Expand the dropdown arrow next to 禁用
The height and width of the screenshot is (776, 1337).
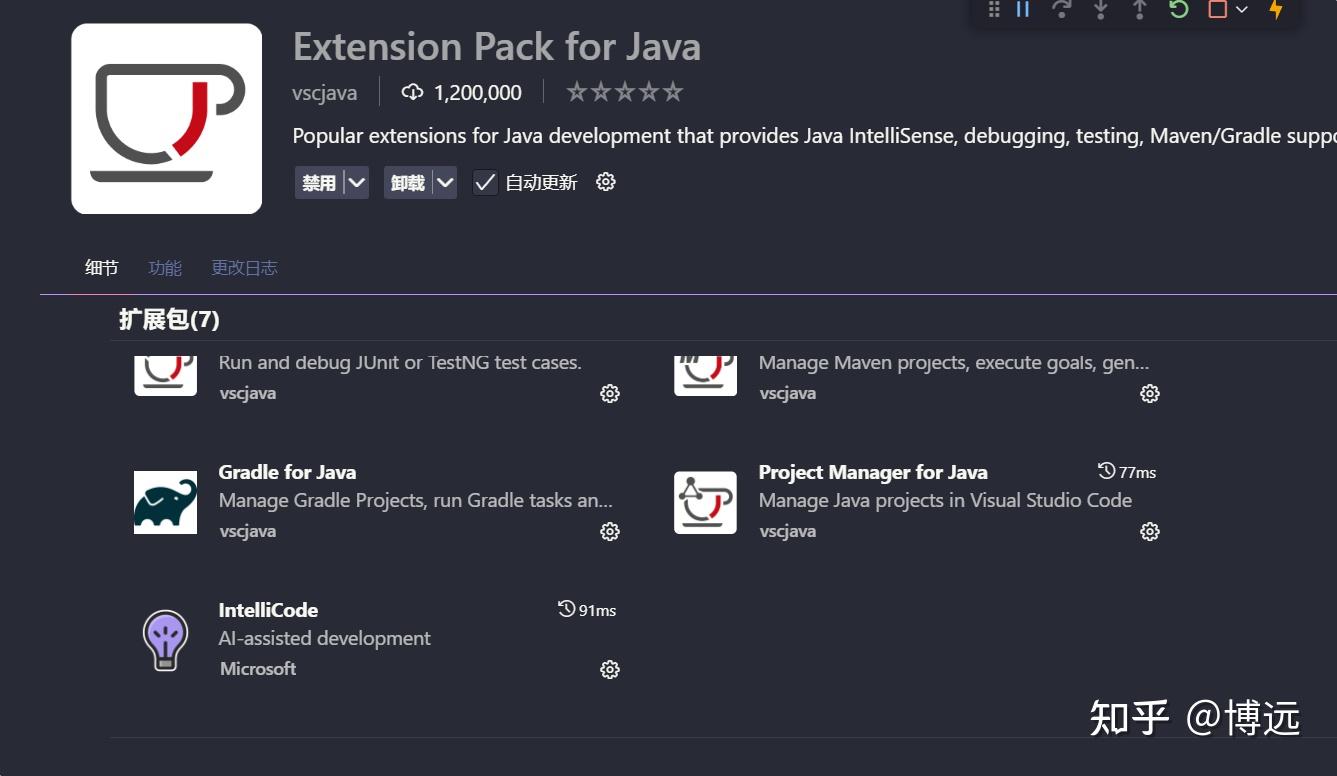click(x=357, y=182)
